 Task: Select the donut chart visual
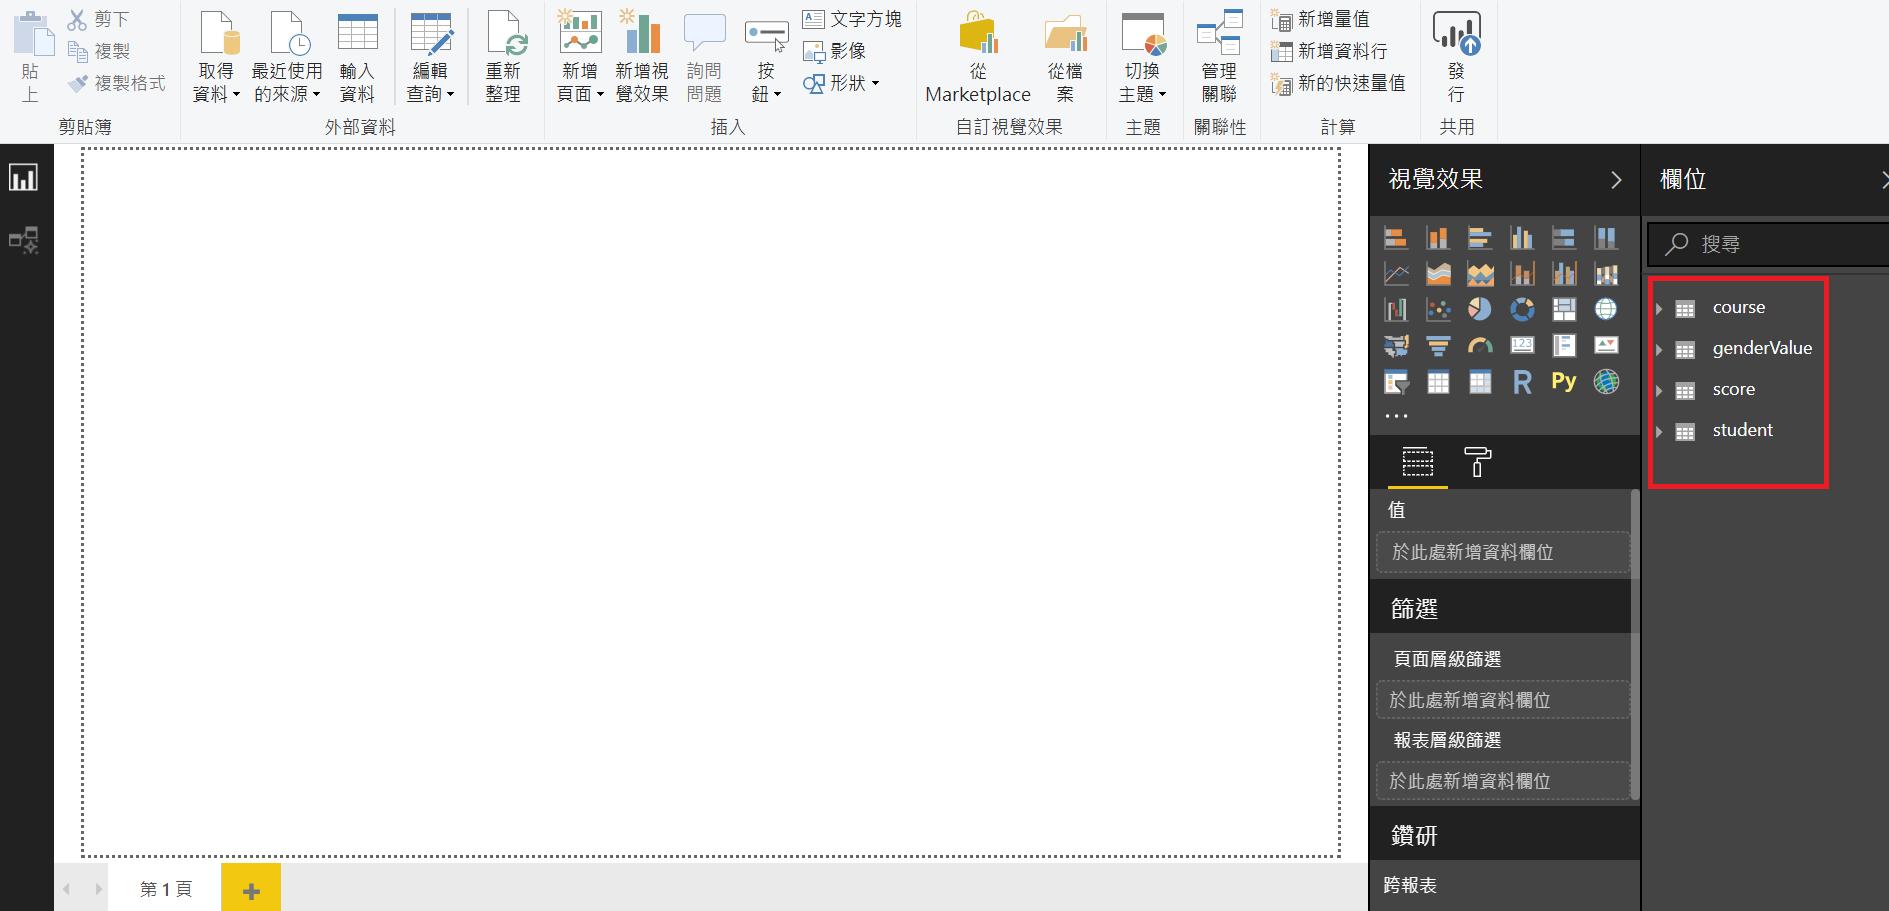tap(1522, 310)
